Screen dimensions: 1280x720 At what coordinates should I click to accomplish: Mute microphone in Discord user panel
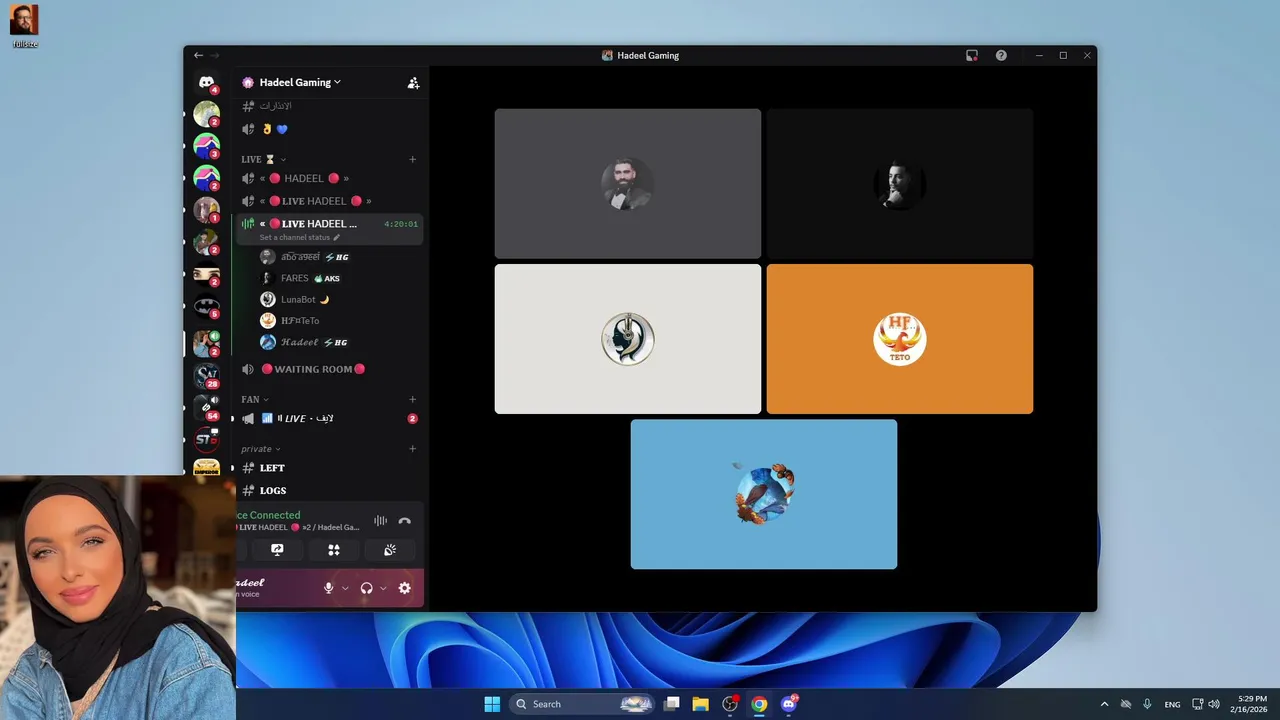pos(328,588)
